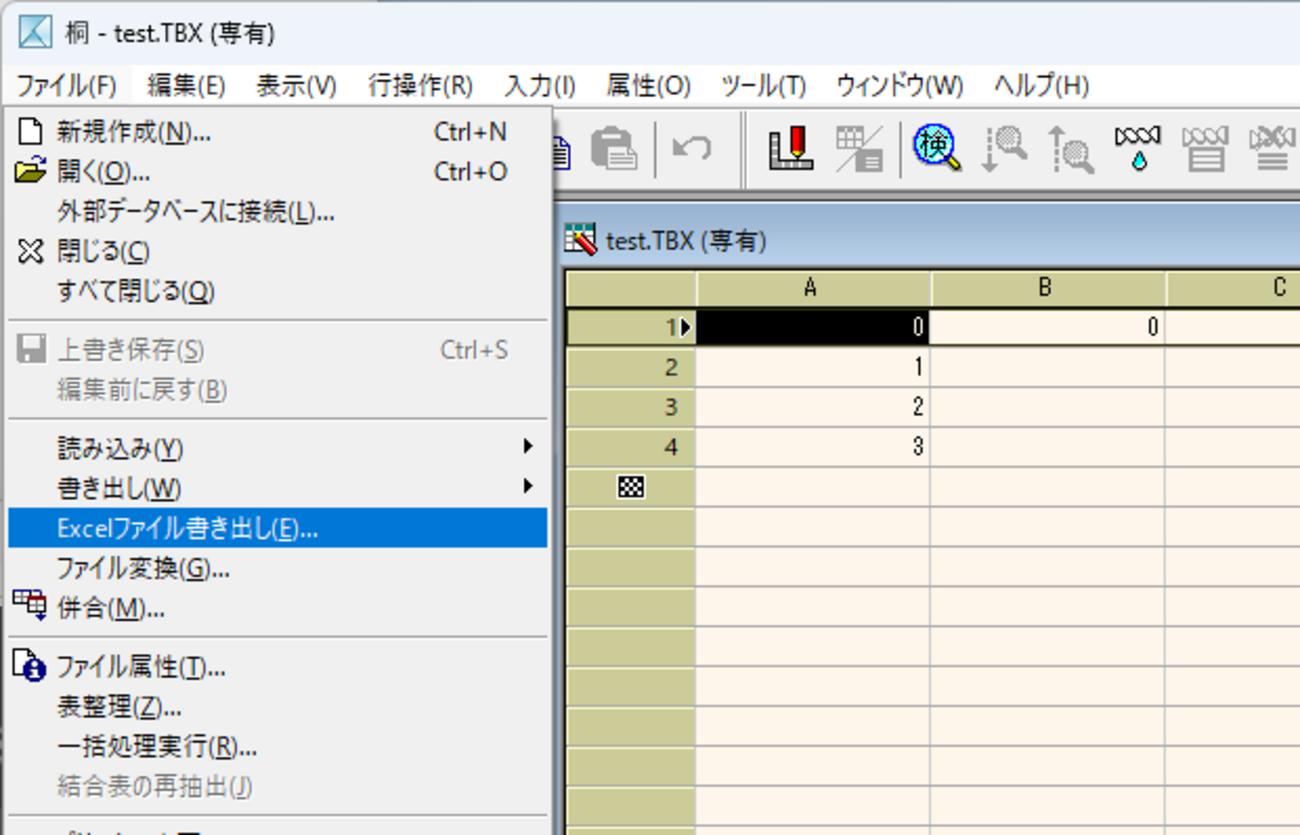
Task: Click cell A3 containing 2
Action: (x=813, y=407)
